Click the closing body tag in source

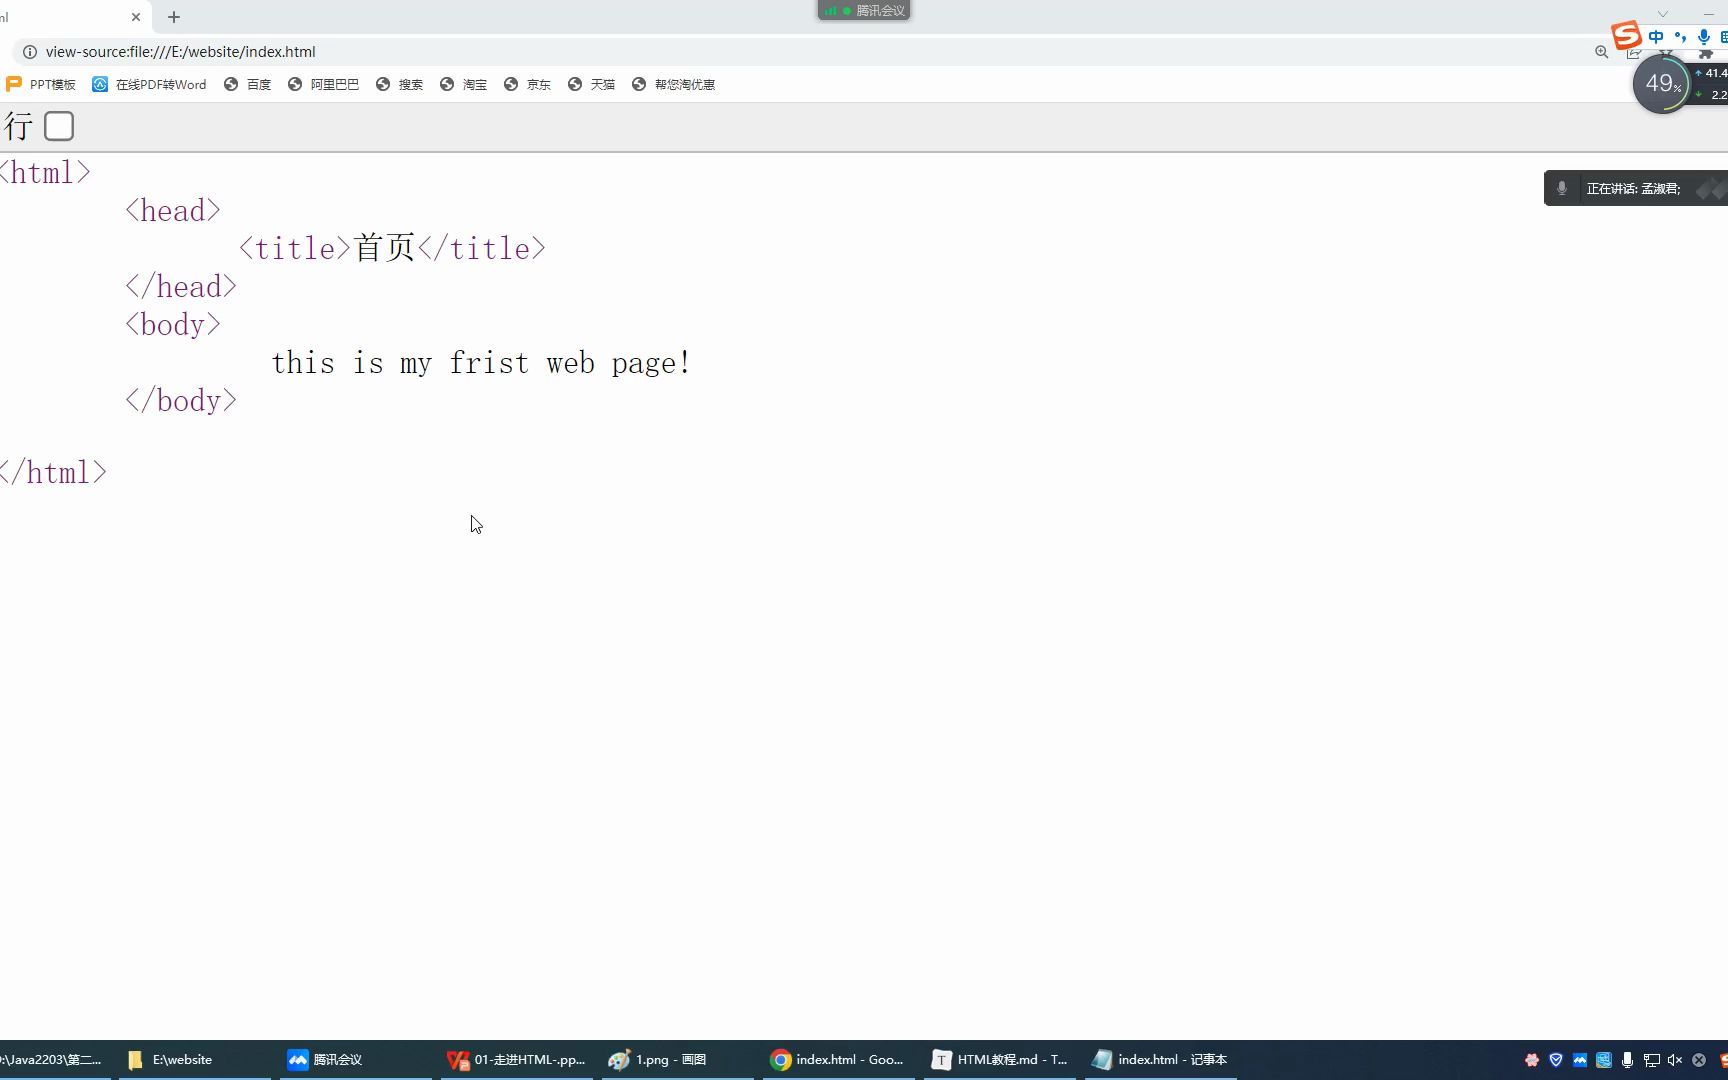(x=181, y=401)
